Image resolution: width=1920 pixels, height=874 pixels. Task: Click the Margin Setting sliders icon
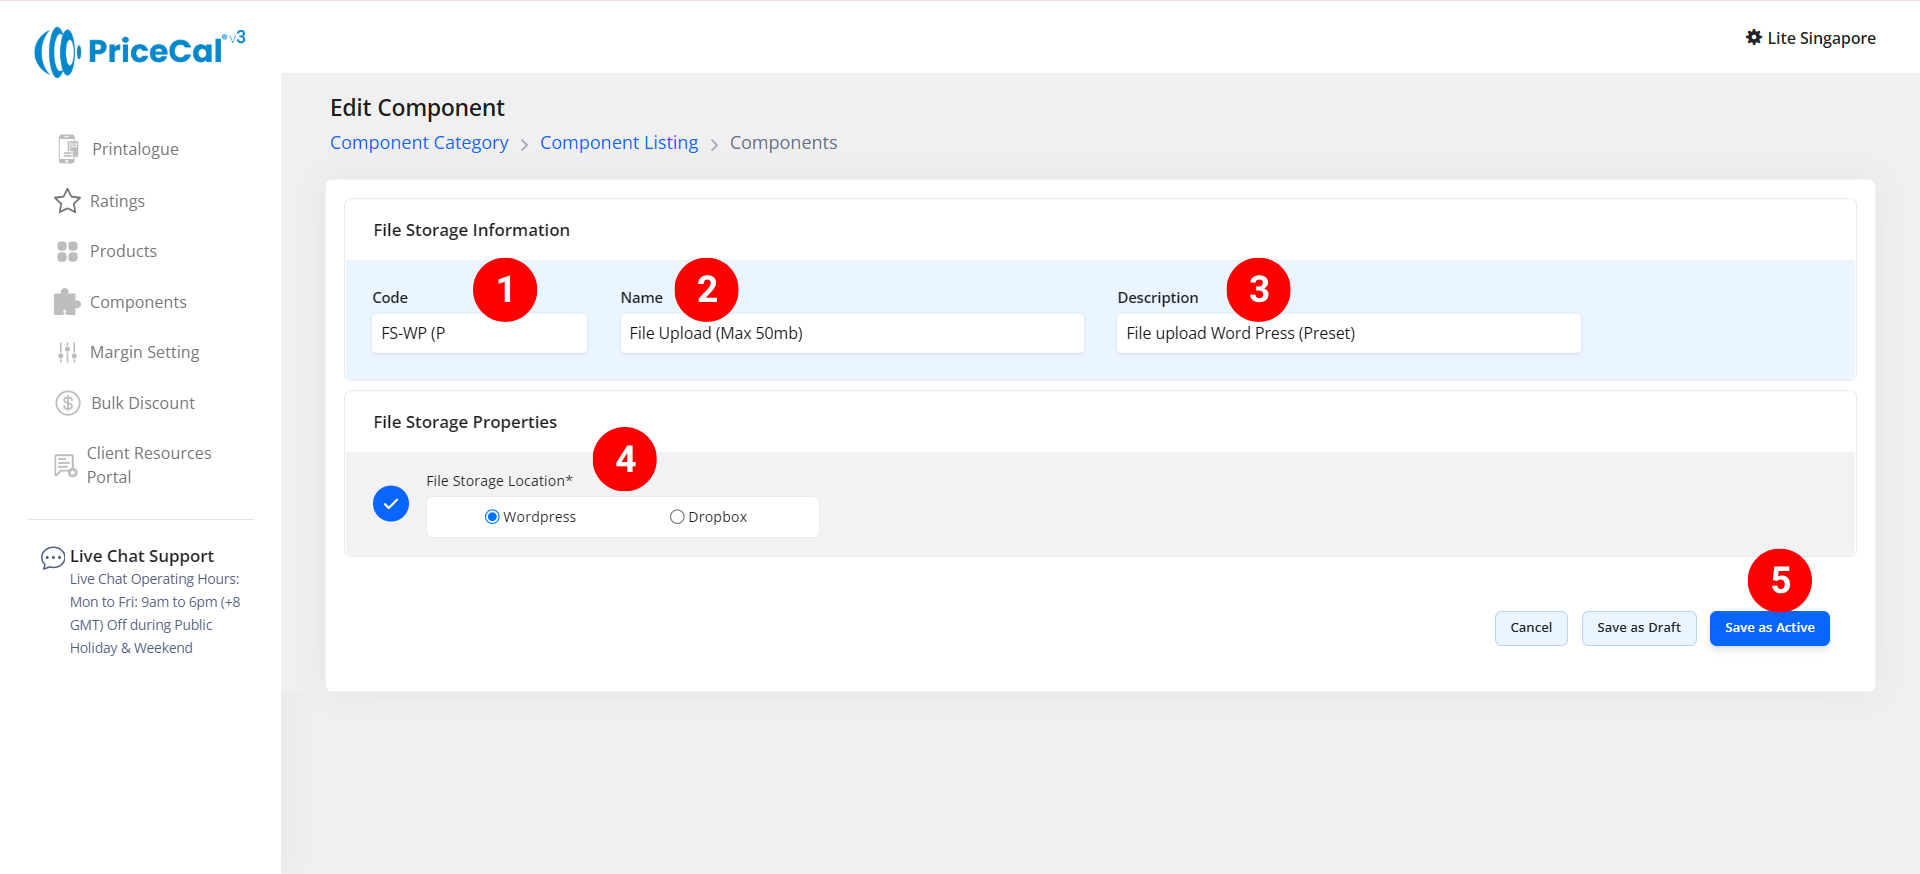click(67, 352)
